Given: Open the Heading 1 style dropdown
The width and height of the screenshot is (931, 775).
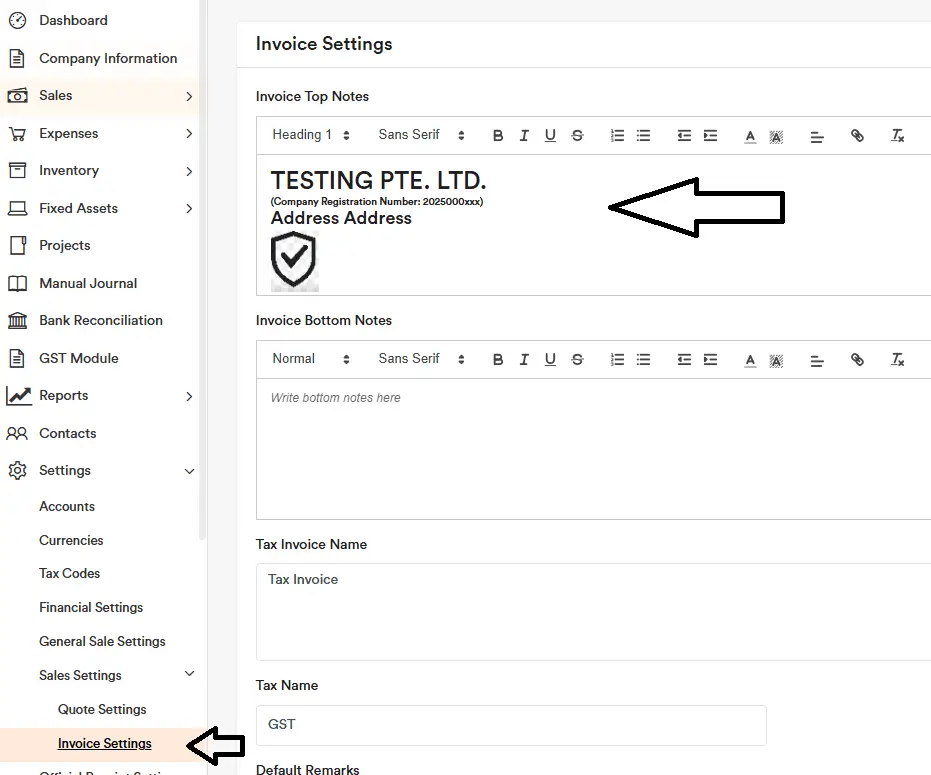Looking at the screenshot, I should click(x=311, y=135).
